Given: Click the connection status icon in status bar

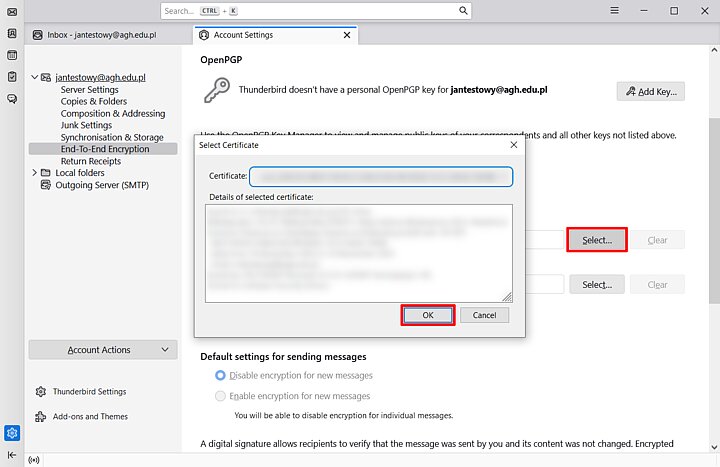Looking at the screenshot, I should 34,460.
